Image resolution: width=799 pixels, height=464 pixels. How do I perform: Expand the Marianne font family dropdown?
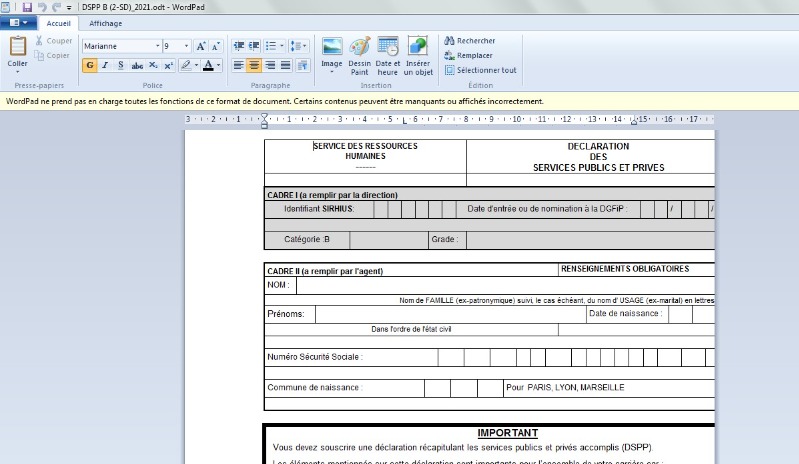point(157,46)
